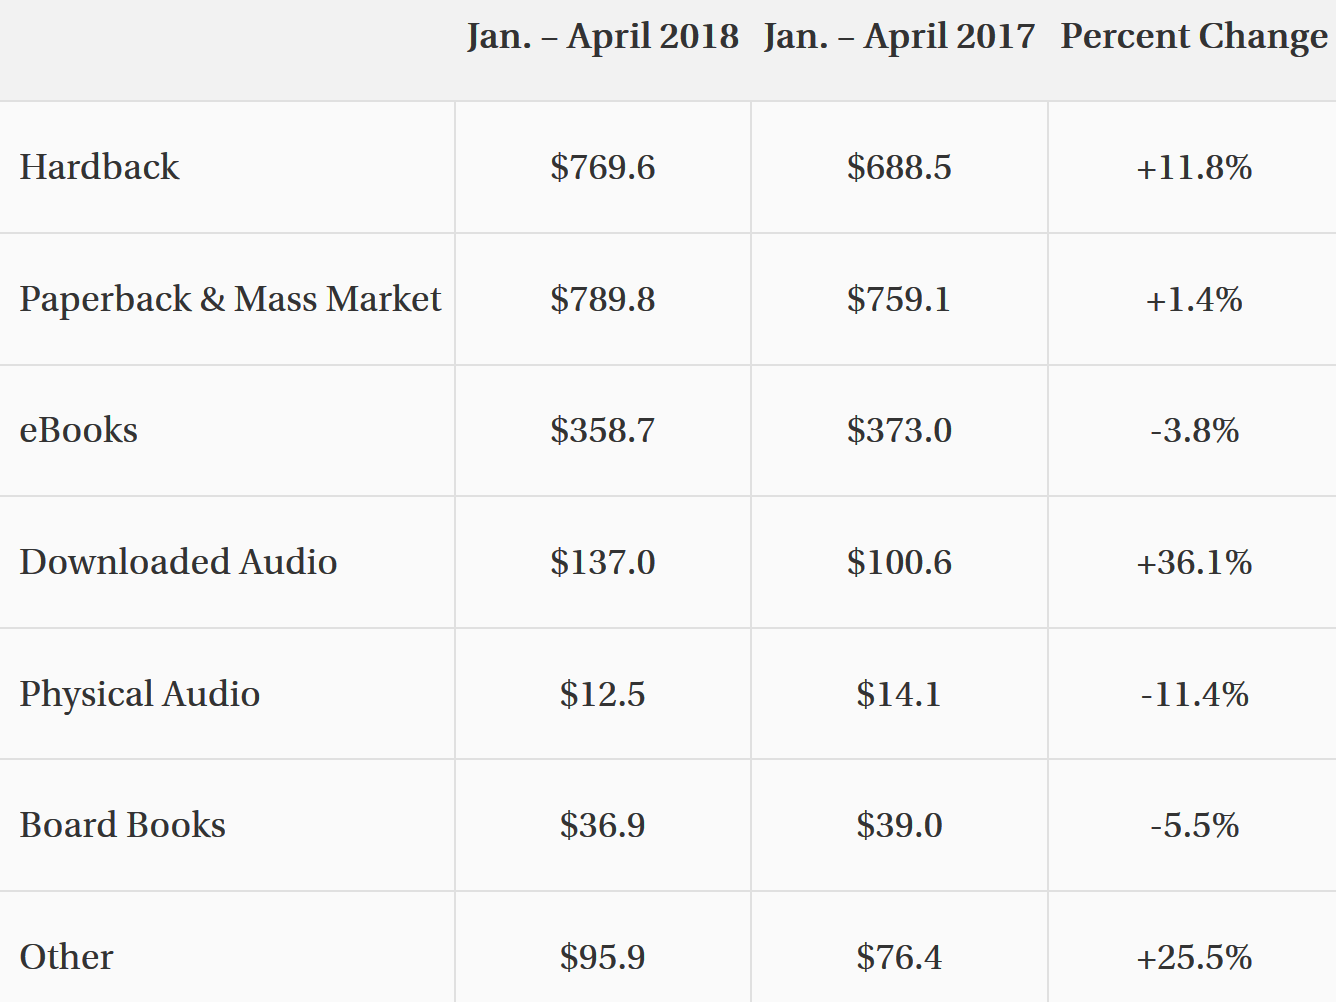Click the -5.5% Board Books cell
Screen dimensions: 1336x1002
coord(1194,825)
